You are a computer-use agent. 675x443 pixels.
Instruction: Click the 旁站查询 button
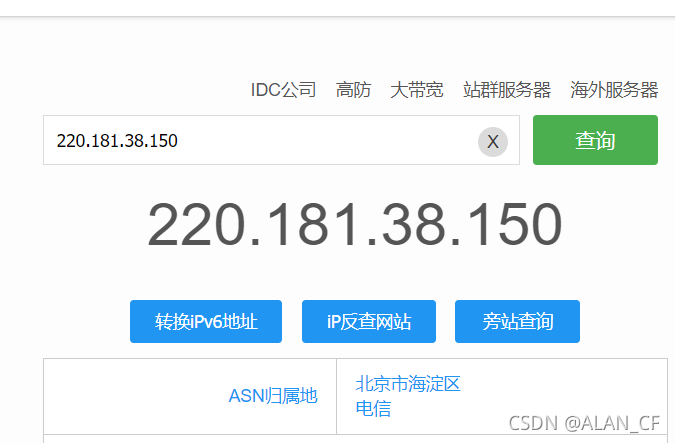pos(517,322)
